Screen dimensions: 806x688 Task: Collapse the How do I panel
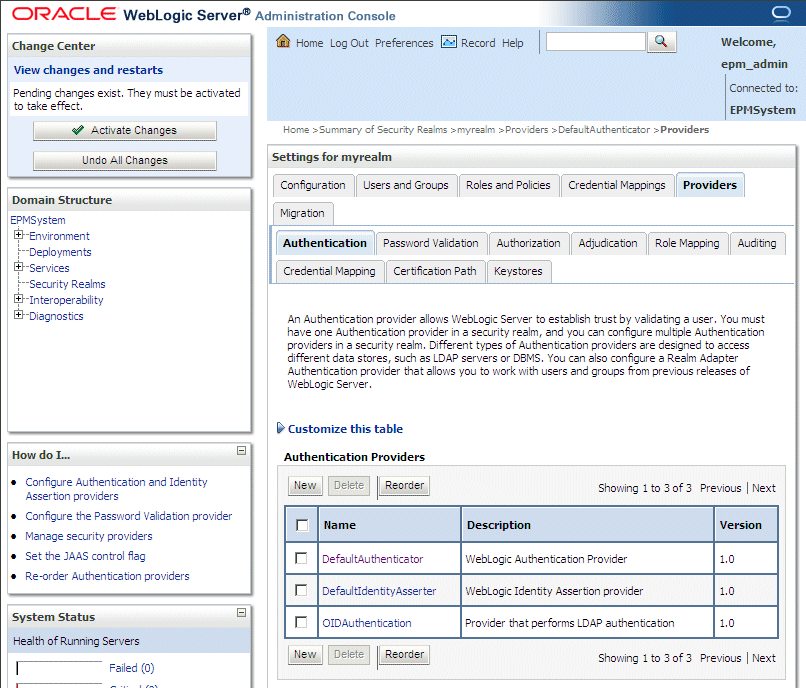(241, 451)
